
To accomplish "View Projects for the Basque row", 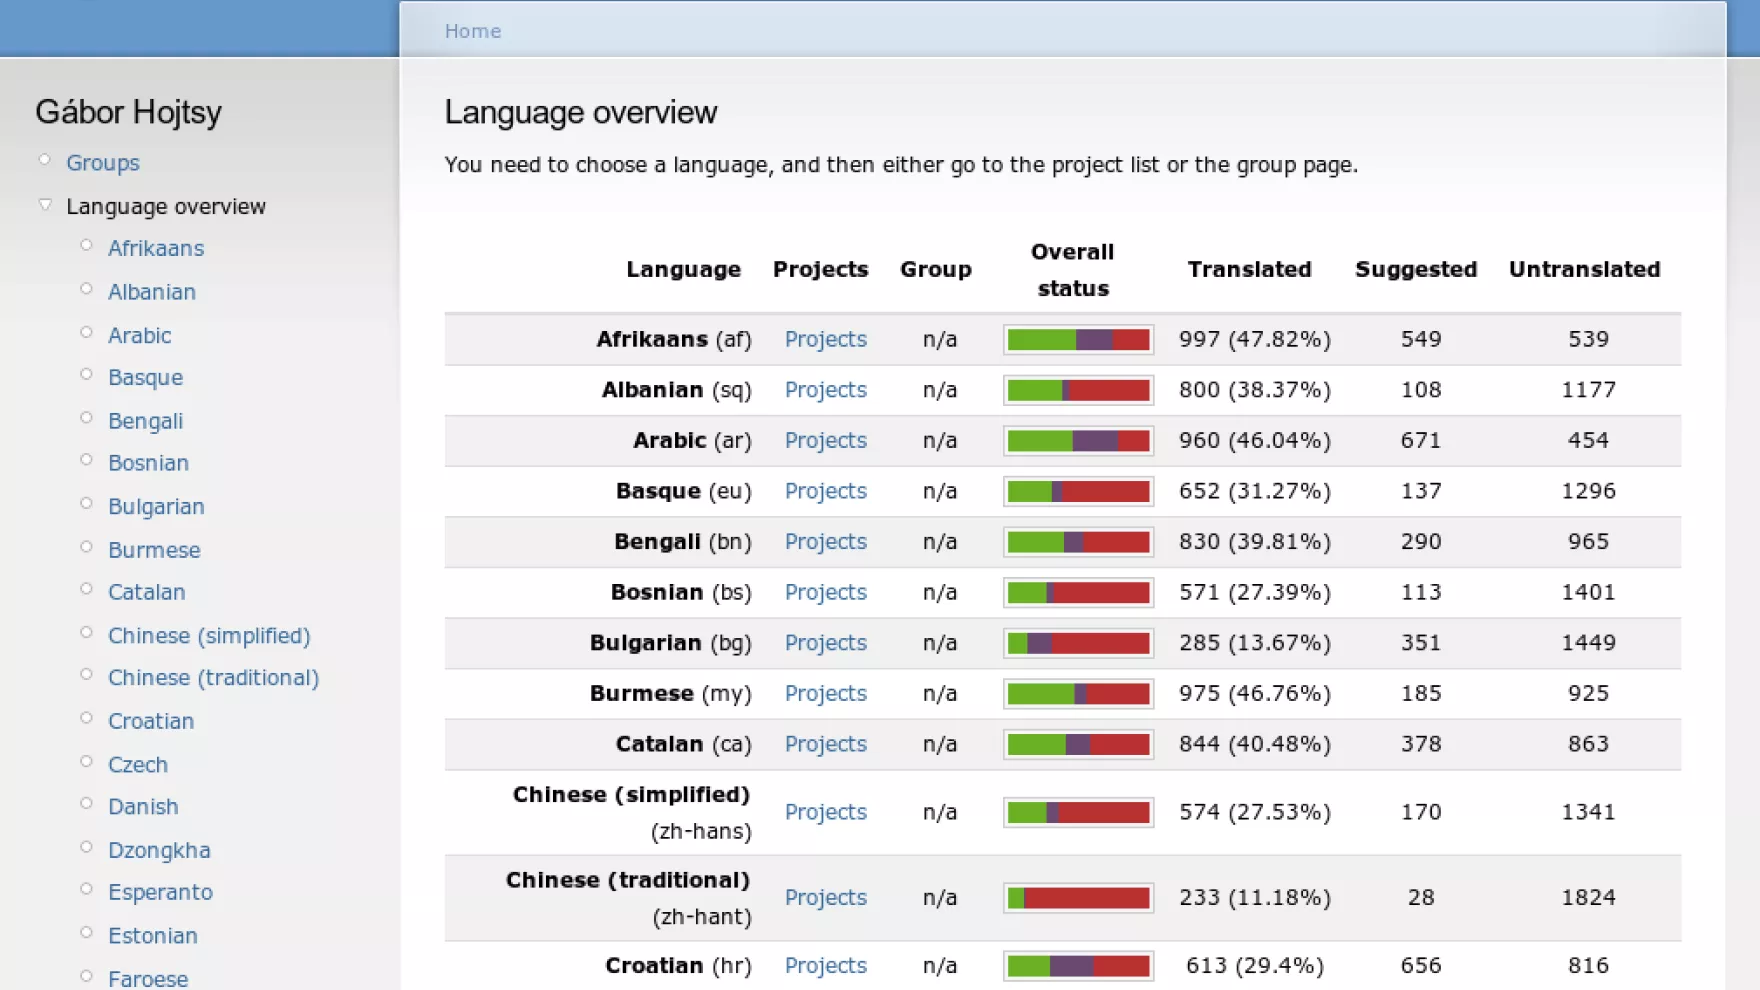I will 826,491.
